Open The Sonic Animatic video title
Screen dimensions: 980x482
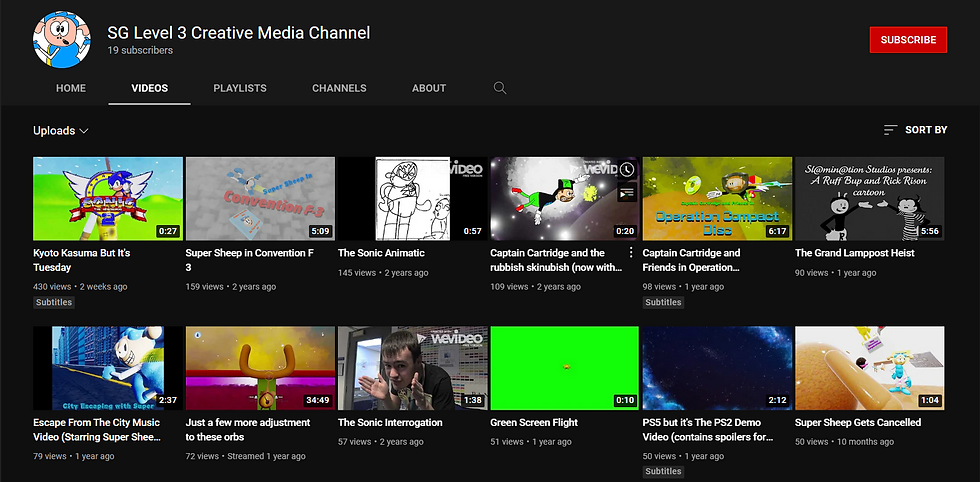[x=381, y=253]
